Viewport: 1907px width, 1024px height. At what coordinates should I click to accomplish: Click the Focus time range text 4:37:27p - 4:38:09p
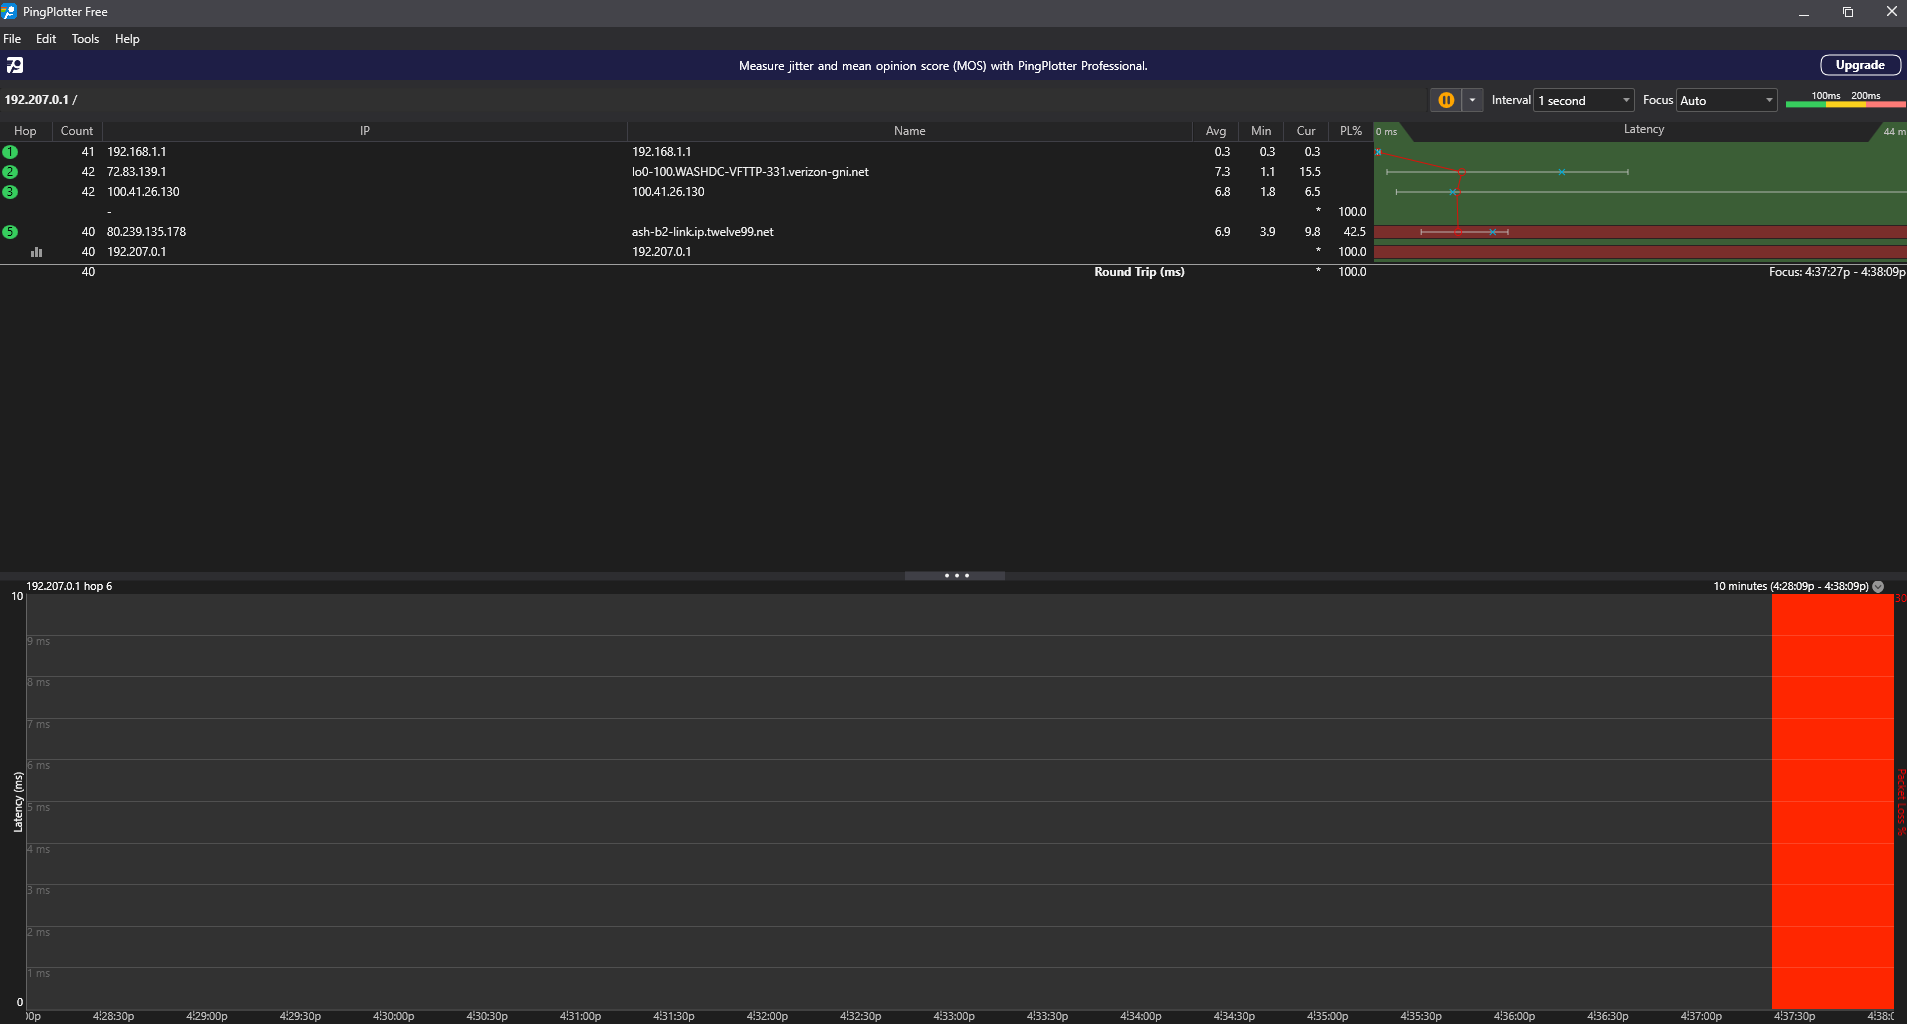click(1837, 272)
